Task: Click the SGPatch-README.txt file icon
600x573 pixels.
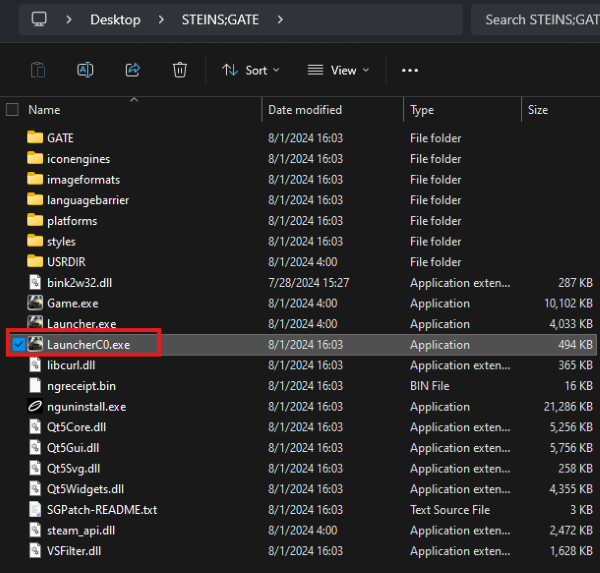Action: coord(35,509)
